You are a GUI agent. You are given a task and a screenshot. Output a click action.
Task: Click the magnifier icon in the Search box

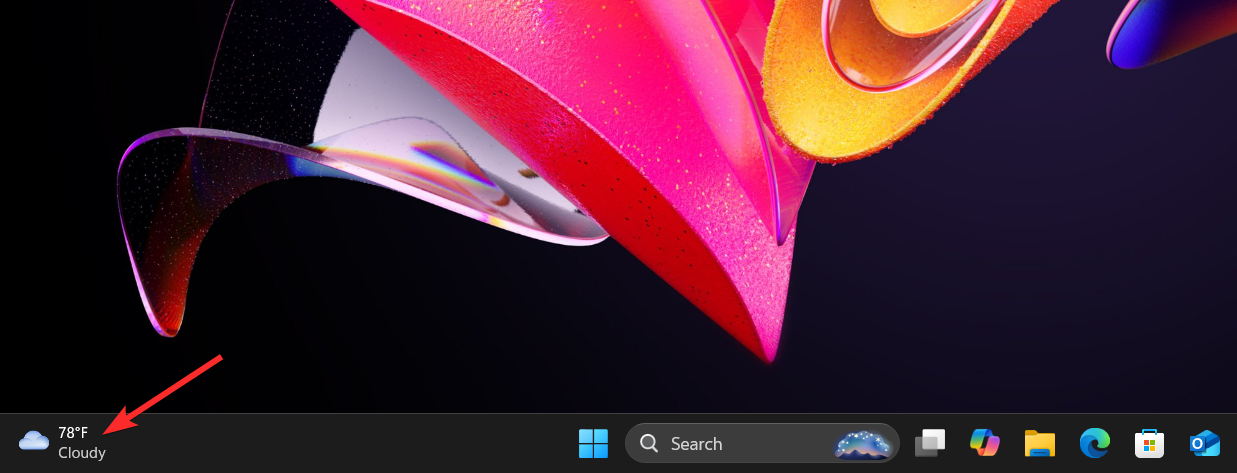649,443
